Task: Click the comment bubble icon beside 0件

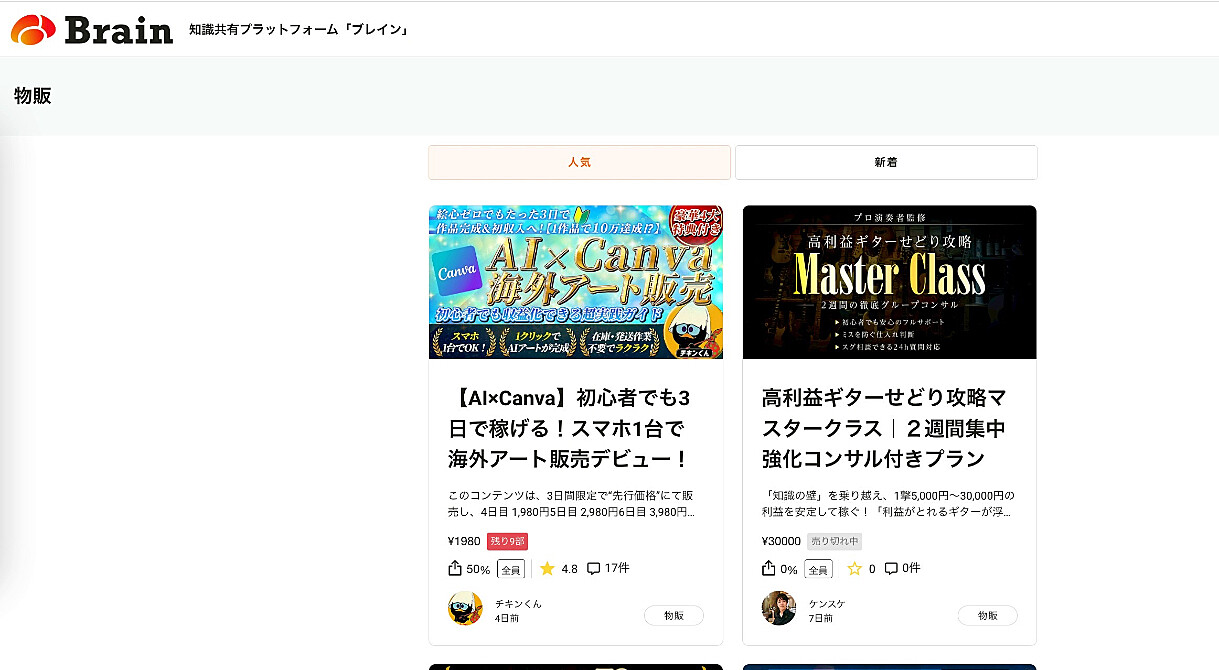Action: tap(892, 569)
